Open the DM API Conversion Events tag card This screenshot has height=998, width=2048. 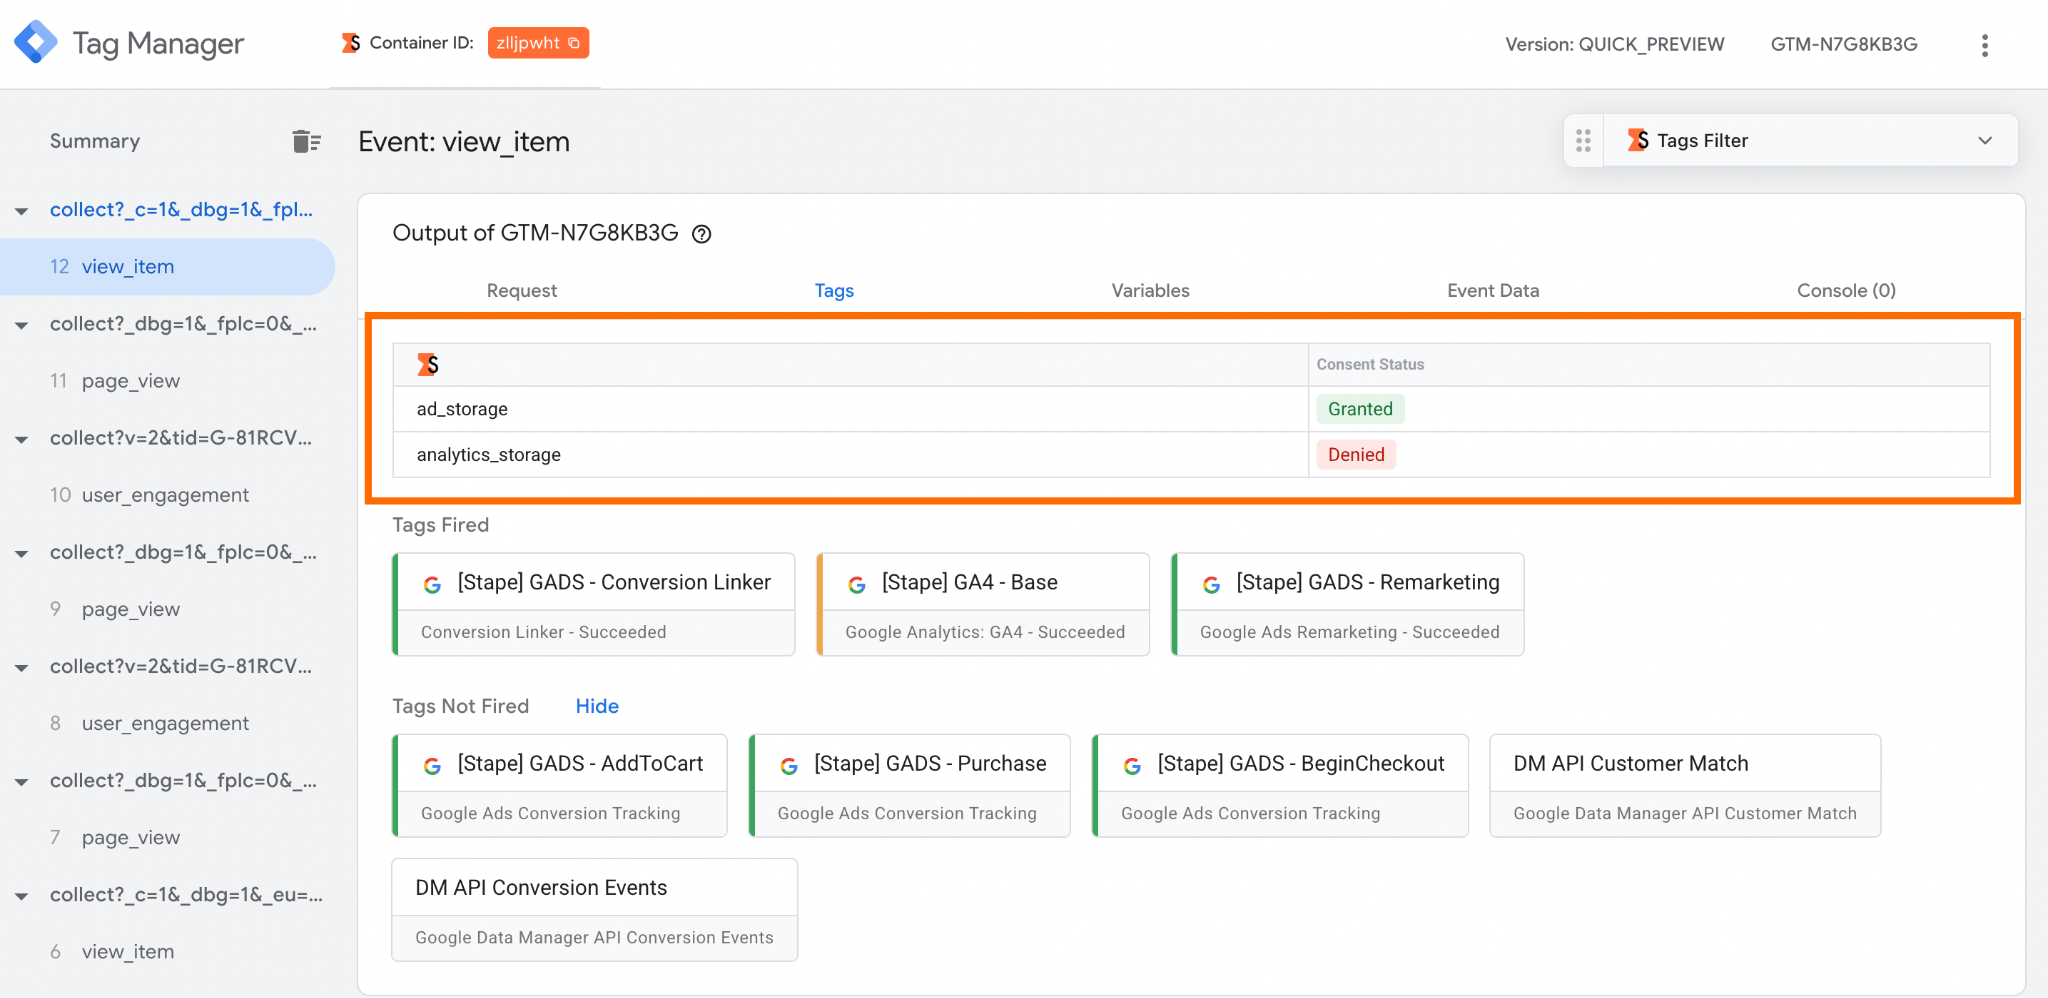pos(595,910)
